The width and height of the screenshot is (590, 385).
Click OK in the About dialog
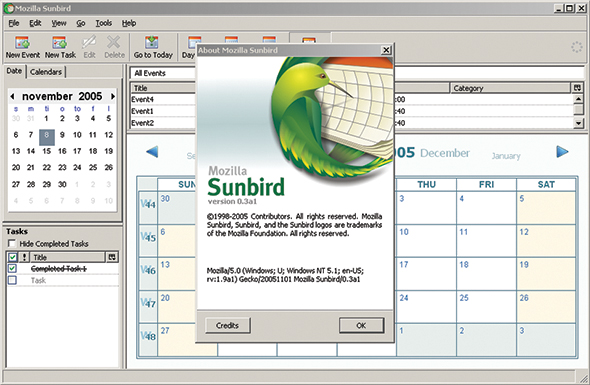[361, 326]
